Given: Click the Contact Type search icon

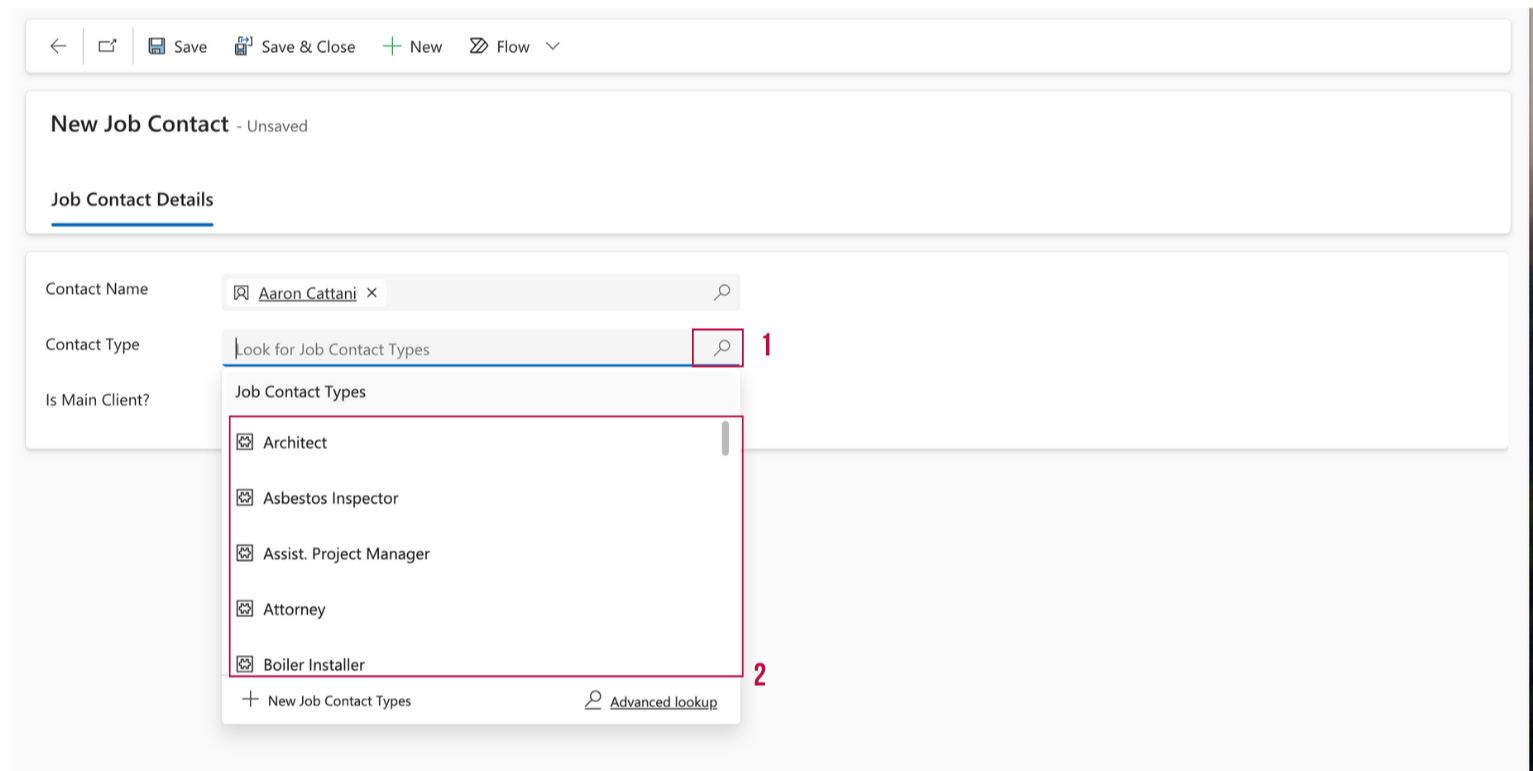Looking at the screenshot, I should pyautogui.click(x=721, y=348).
